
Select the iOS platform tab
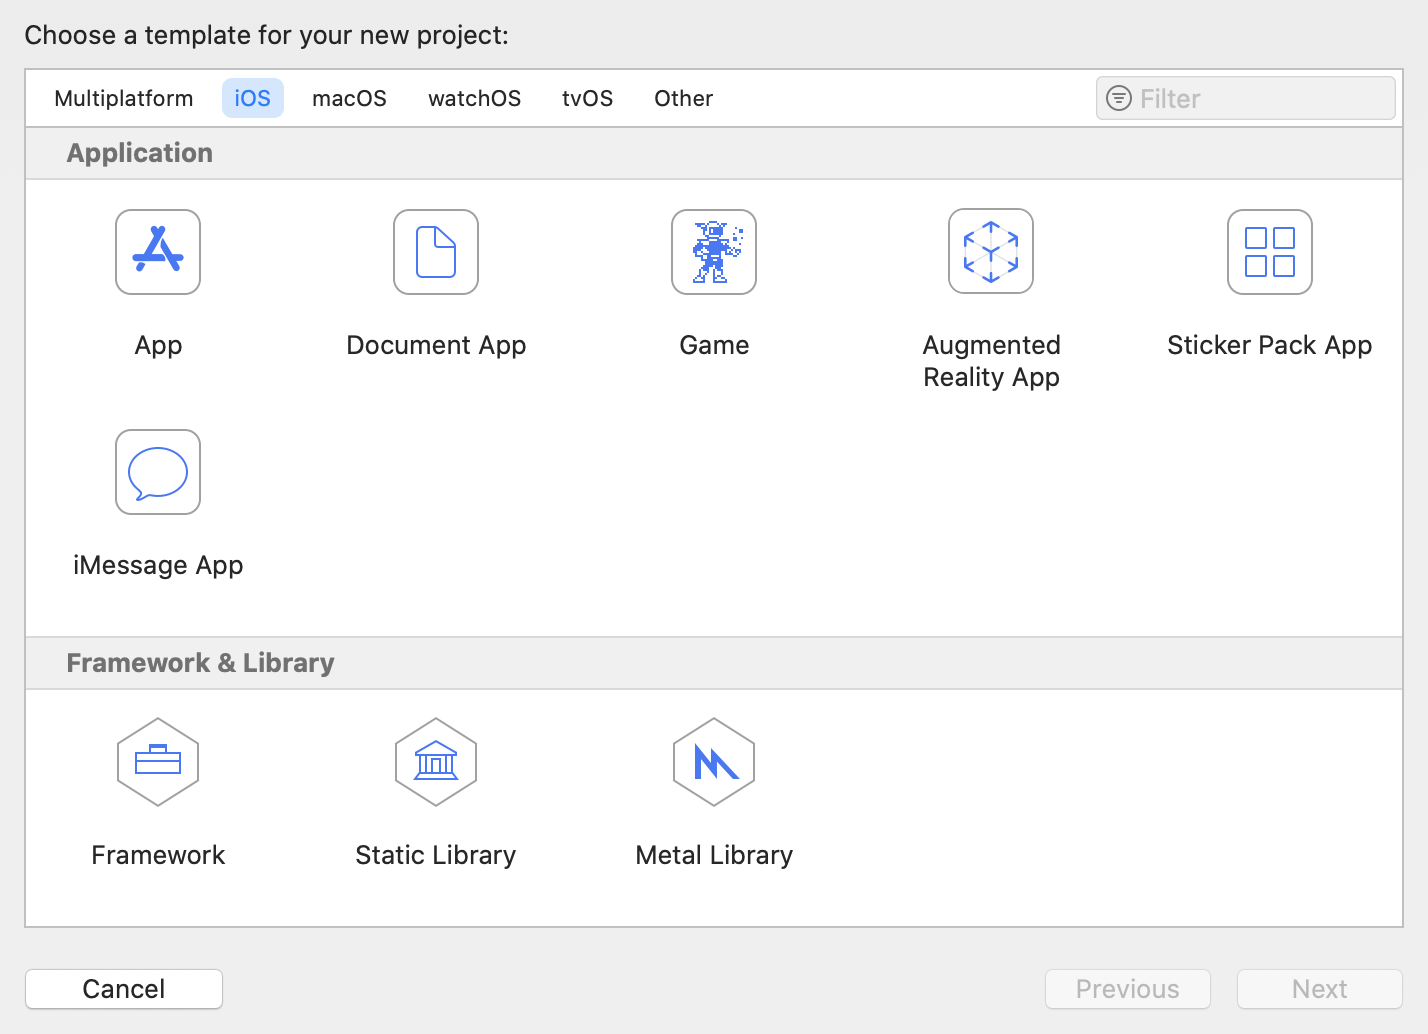tap(253, 98)
